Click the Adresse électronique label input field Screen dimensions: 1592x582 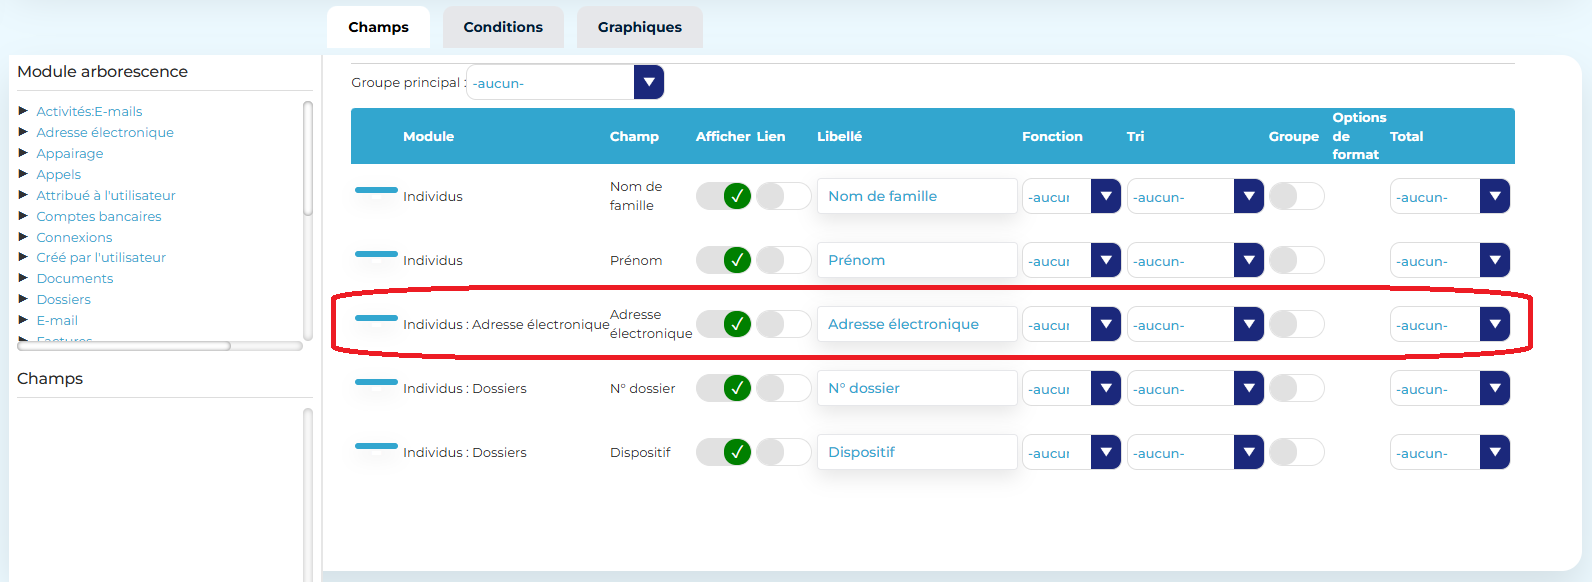(x=916, y=324)
